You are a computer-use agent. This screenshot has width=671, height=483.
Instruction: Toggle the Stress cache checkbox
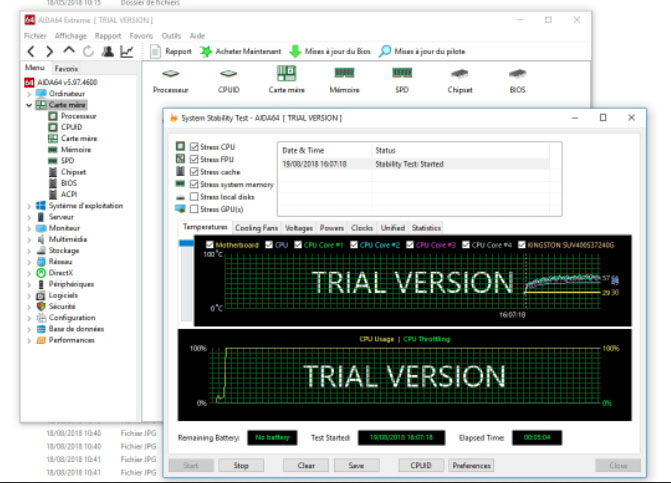coord(194,172)
